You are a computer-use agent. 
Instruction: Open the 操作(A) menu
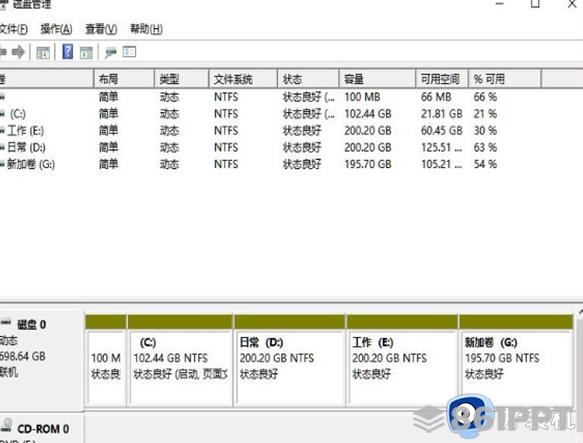pos(56,29)
